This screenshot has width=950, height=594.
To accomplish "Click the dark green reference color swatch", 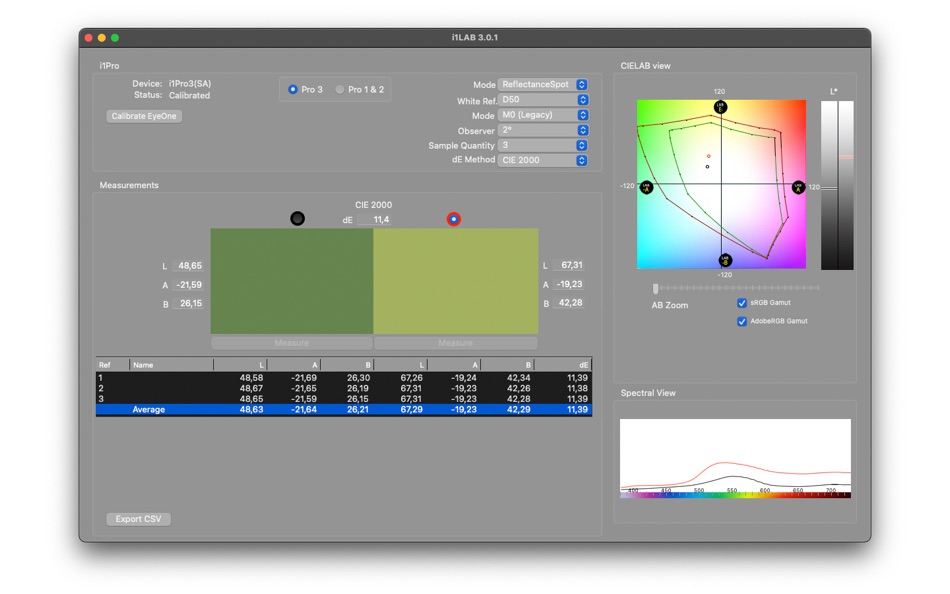I will [x=291, y=281].
